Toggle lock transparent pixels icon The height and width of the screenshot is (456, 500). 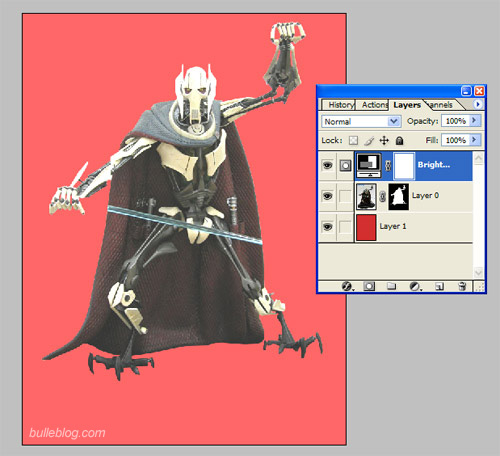coord(353,141)
